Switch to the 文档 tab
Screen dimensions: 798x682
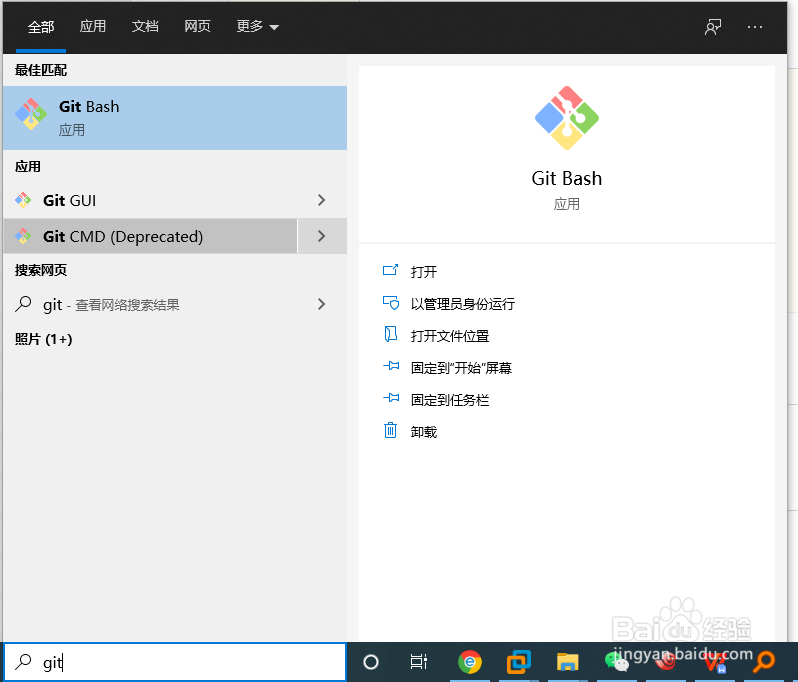tap(145, 26)
